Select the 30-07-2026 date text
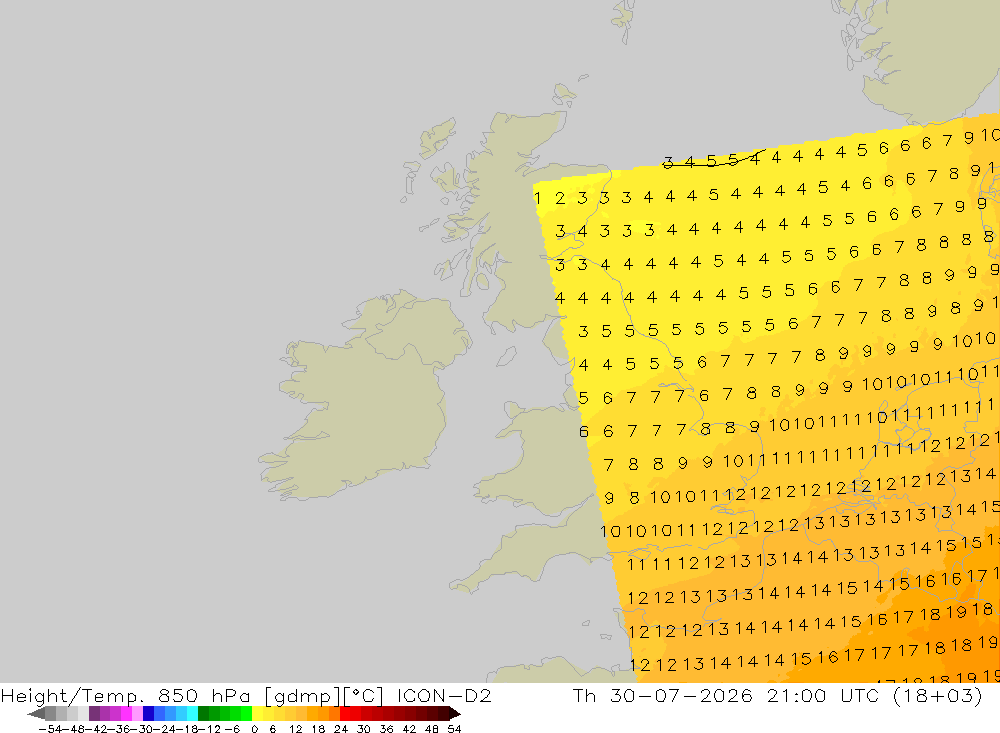Screen dimensions: 1000x733 (681, 695)
